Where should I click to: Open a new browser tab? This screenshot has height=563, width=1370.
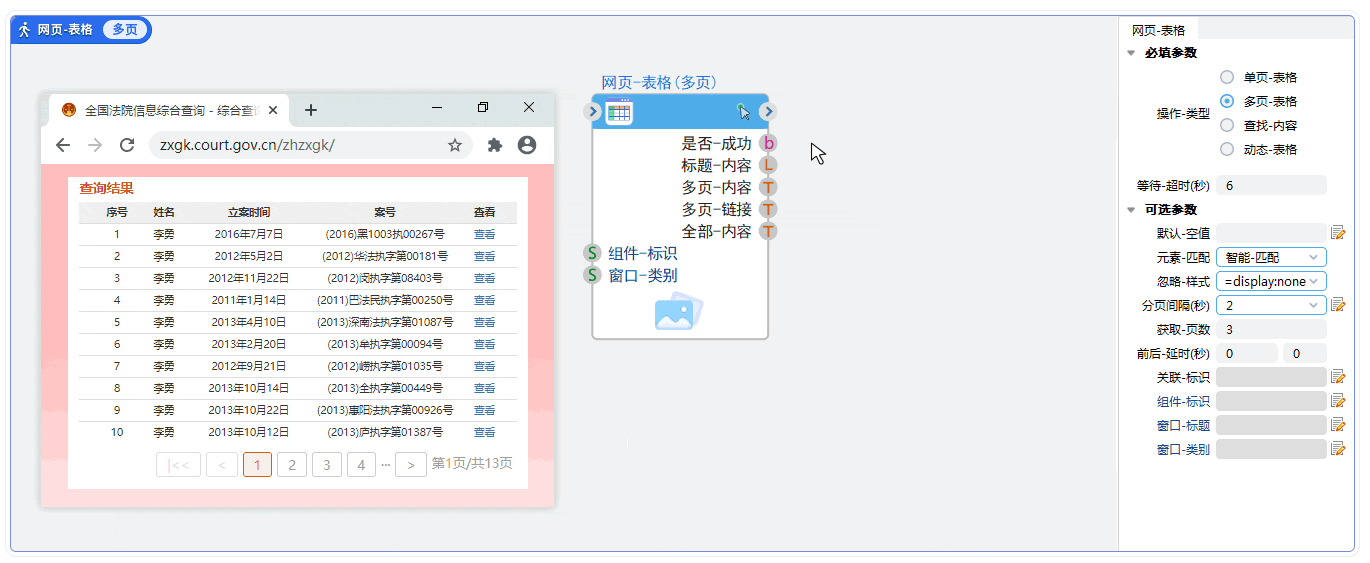coord(311,110)
